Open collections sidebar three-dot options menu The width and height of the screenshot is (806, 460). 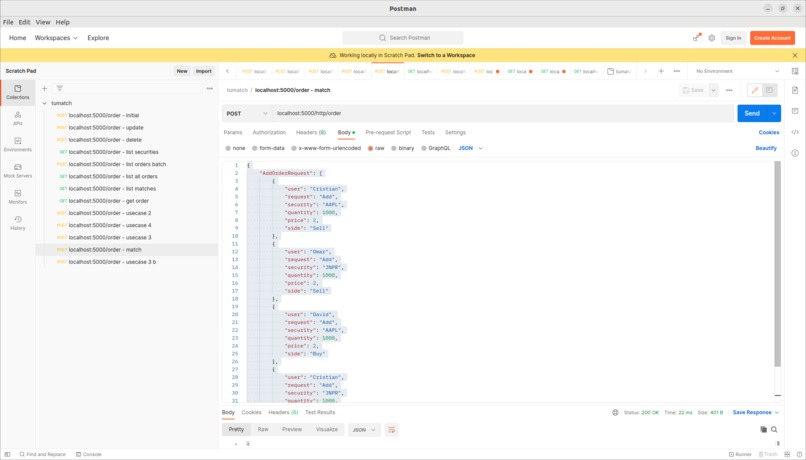(210, 88)
